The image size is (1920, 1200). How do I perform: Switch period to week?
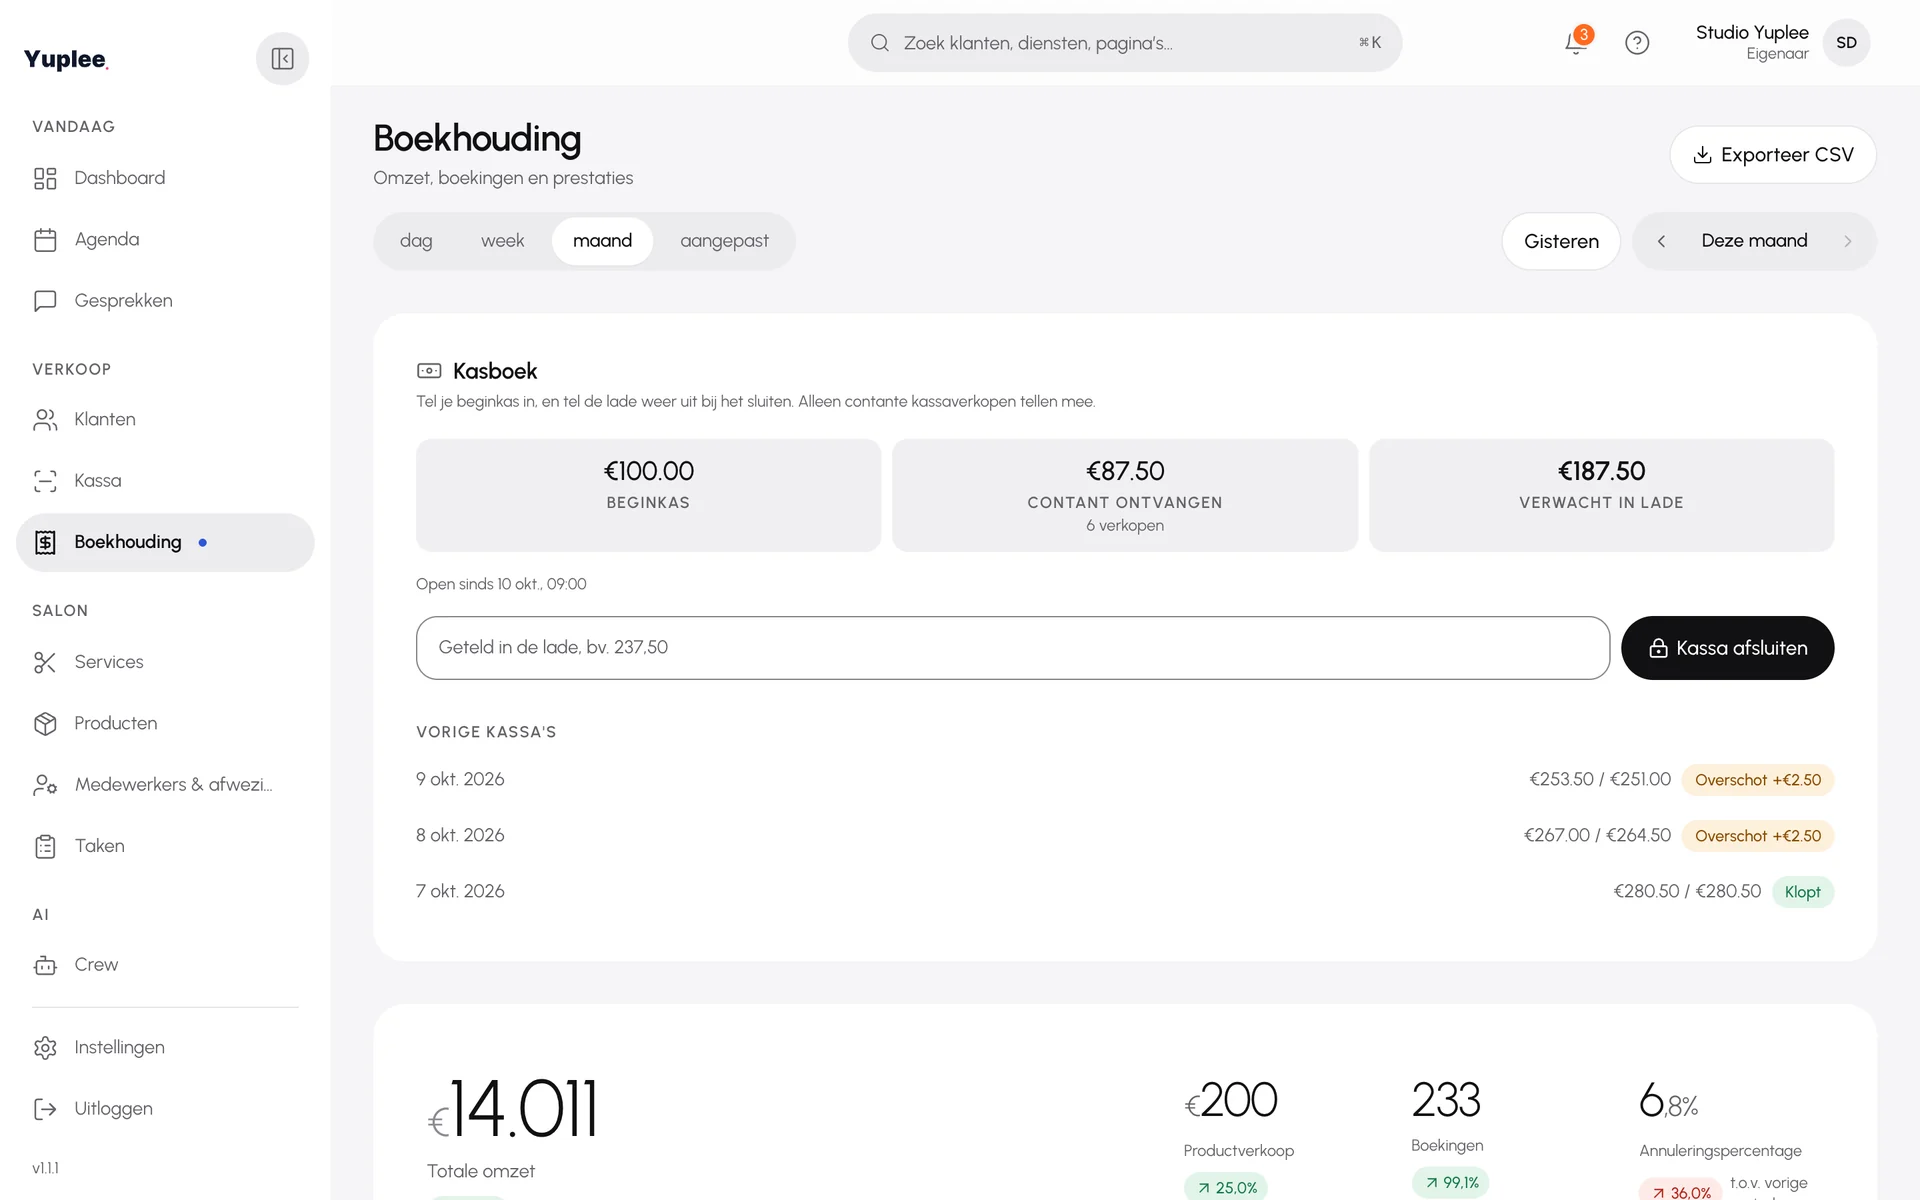click(x=502, y=241)
